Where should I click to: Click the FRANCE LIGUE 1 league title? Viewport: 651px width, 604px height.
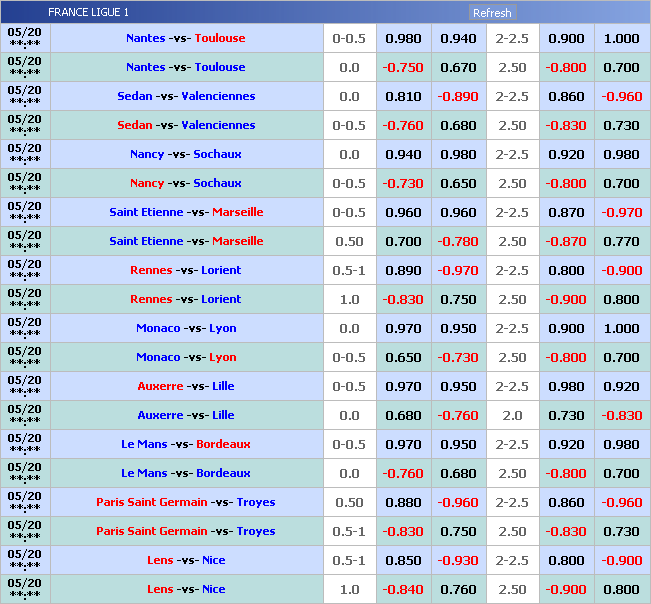pyautogui.click(x=88, y=13)
